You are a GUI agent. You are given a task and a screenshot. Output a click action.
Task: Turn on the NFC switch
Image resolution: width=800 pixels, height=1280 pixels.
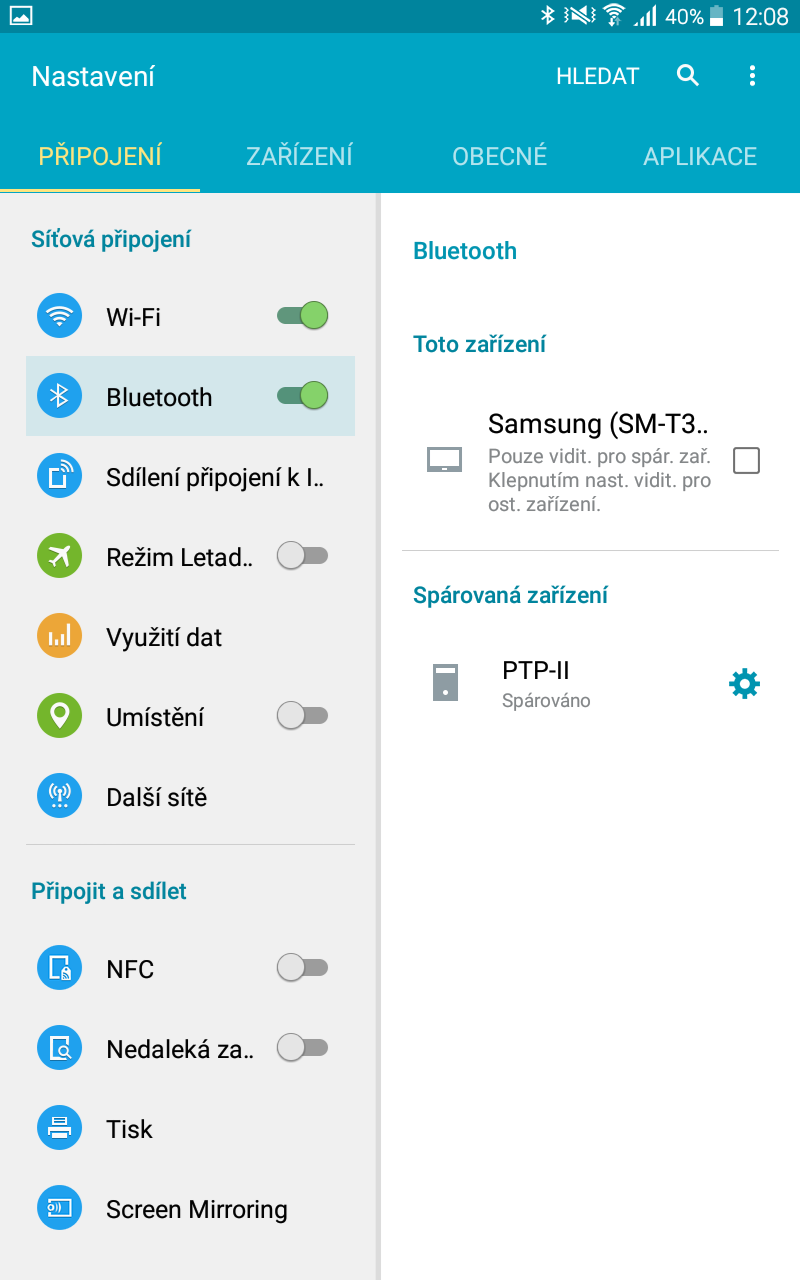(x=302, y=968)
